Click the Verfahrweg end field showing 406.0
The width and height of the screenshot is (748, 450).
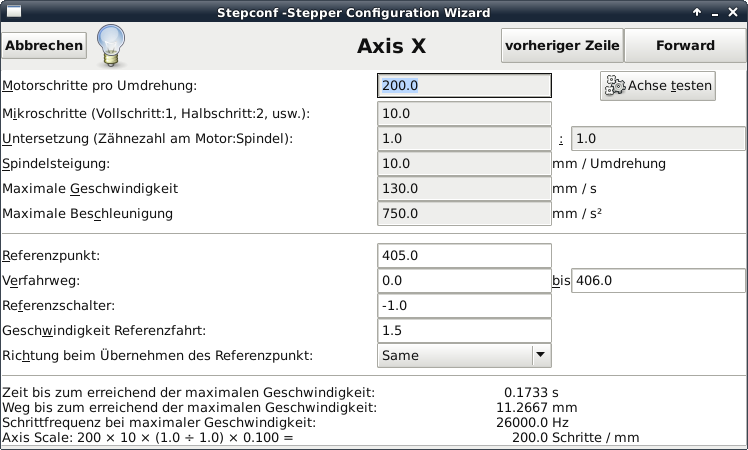tap(657, 281)
